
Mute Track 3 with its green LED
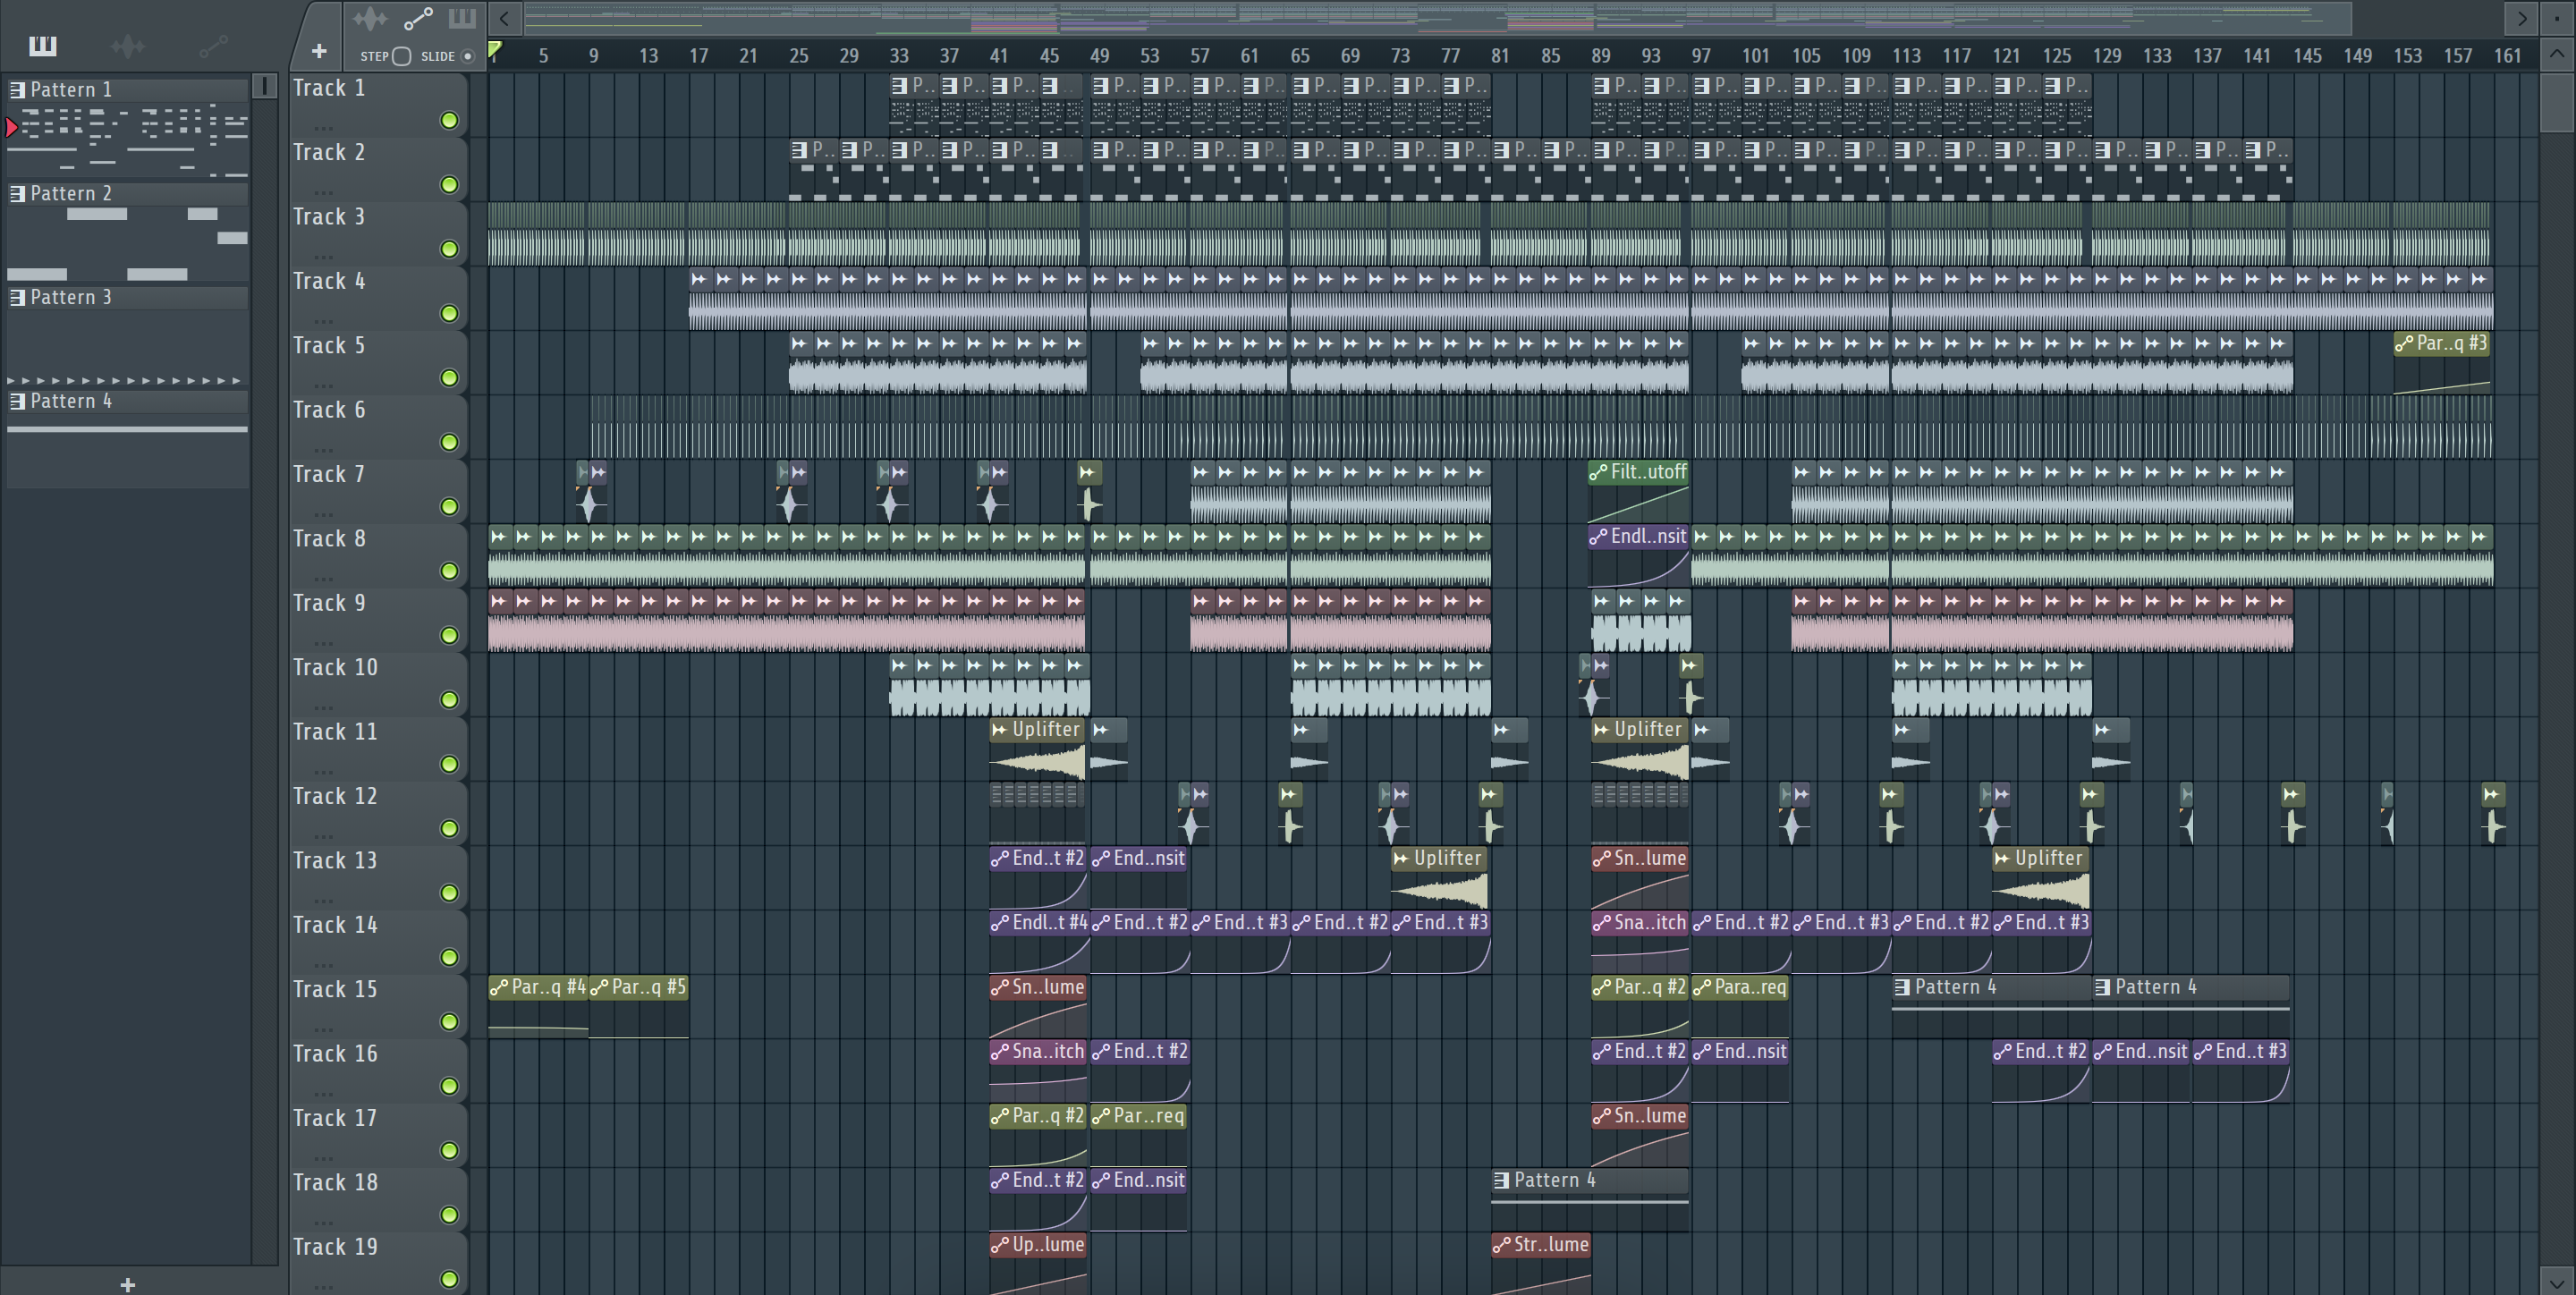[x=449, y=249]
